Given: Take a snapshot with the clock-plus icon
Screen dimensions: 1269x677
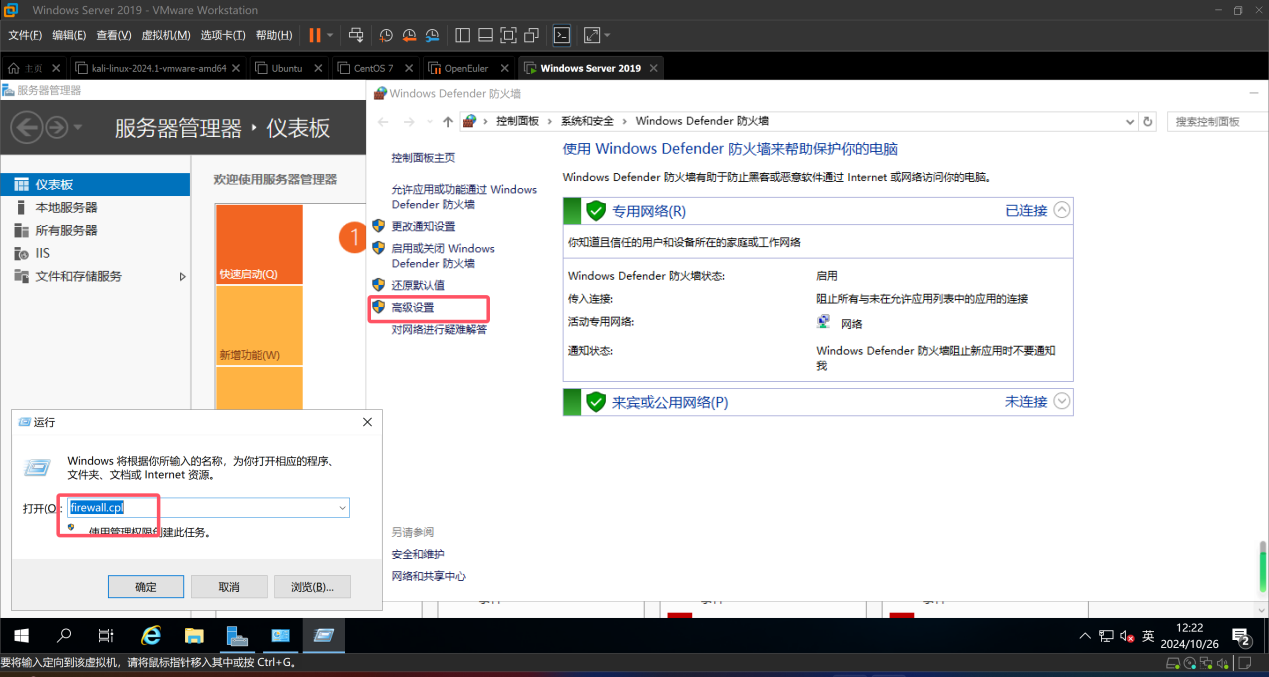Looking at the screenshot, I should tap(387, 35).
